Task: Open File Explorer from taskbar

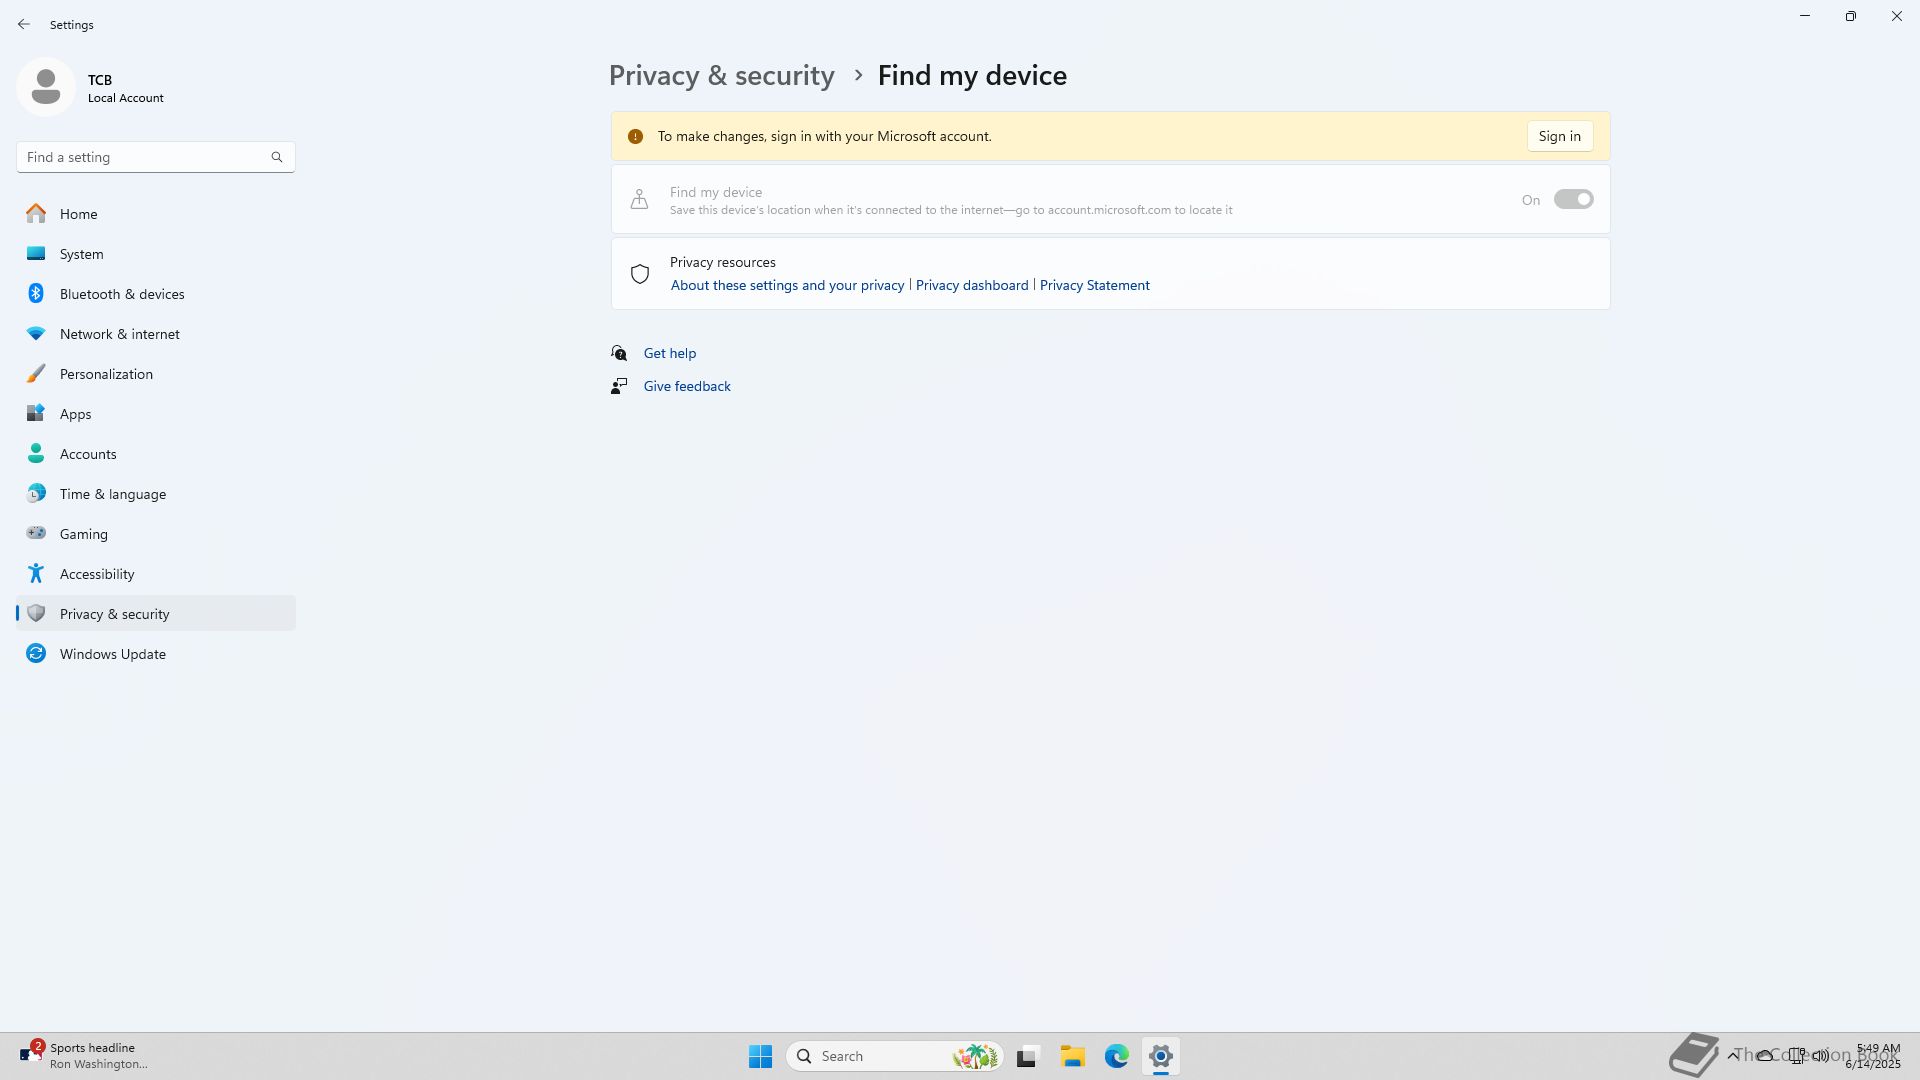Action: click(1072, 1056)
